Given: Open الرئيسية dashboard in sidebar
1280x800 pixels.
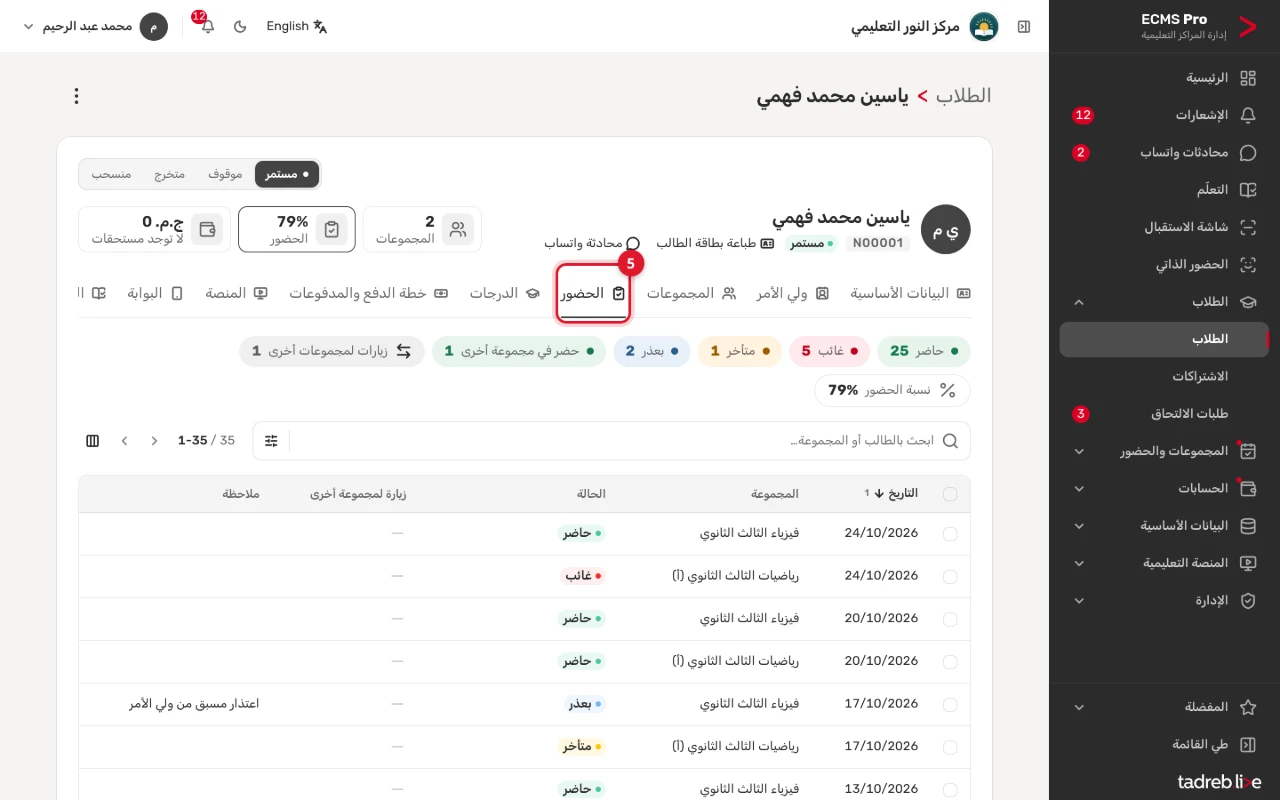Looking at the screenshot, I should [x=1164, y=78].
